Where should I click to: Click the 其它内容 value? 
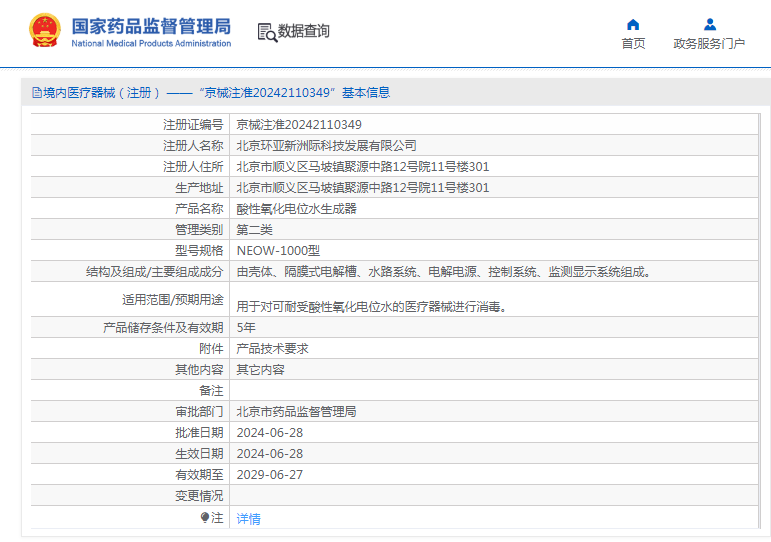tap(261, 370)
